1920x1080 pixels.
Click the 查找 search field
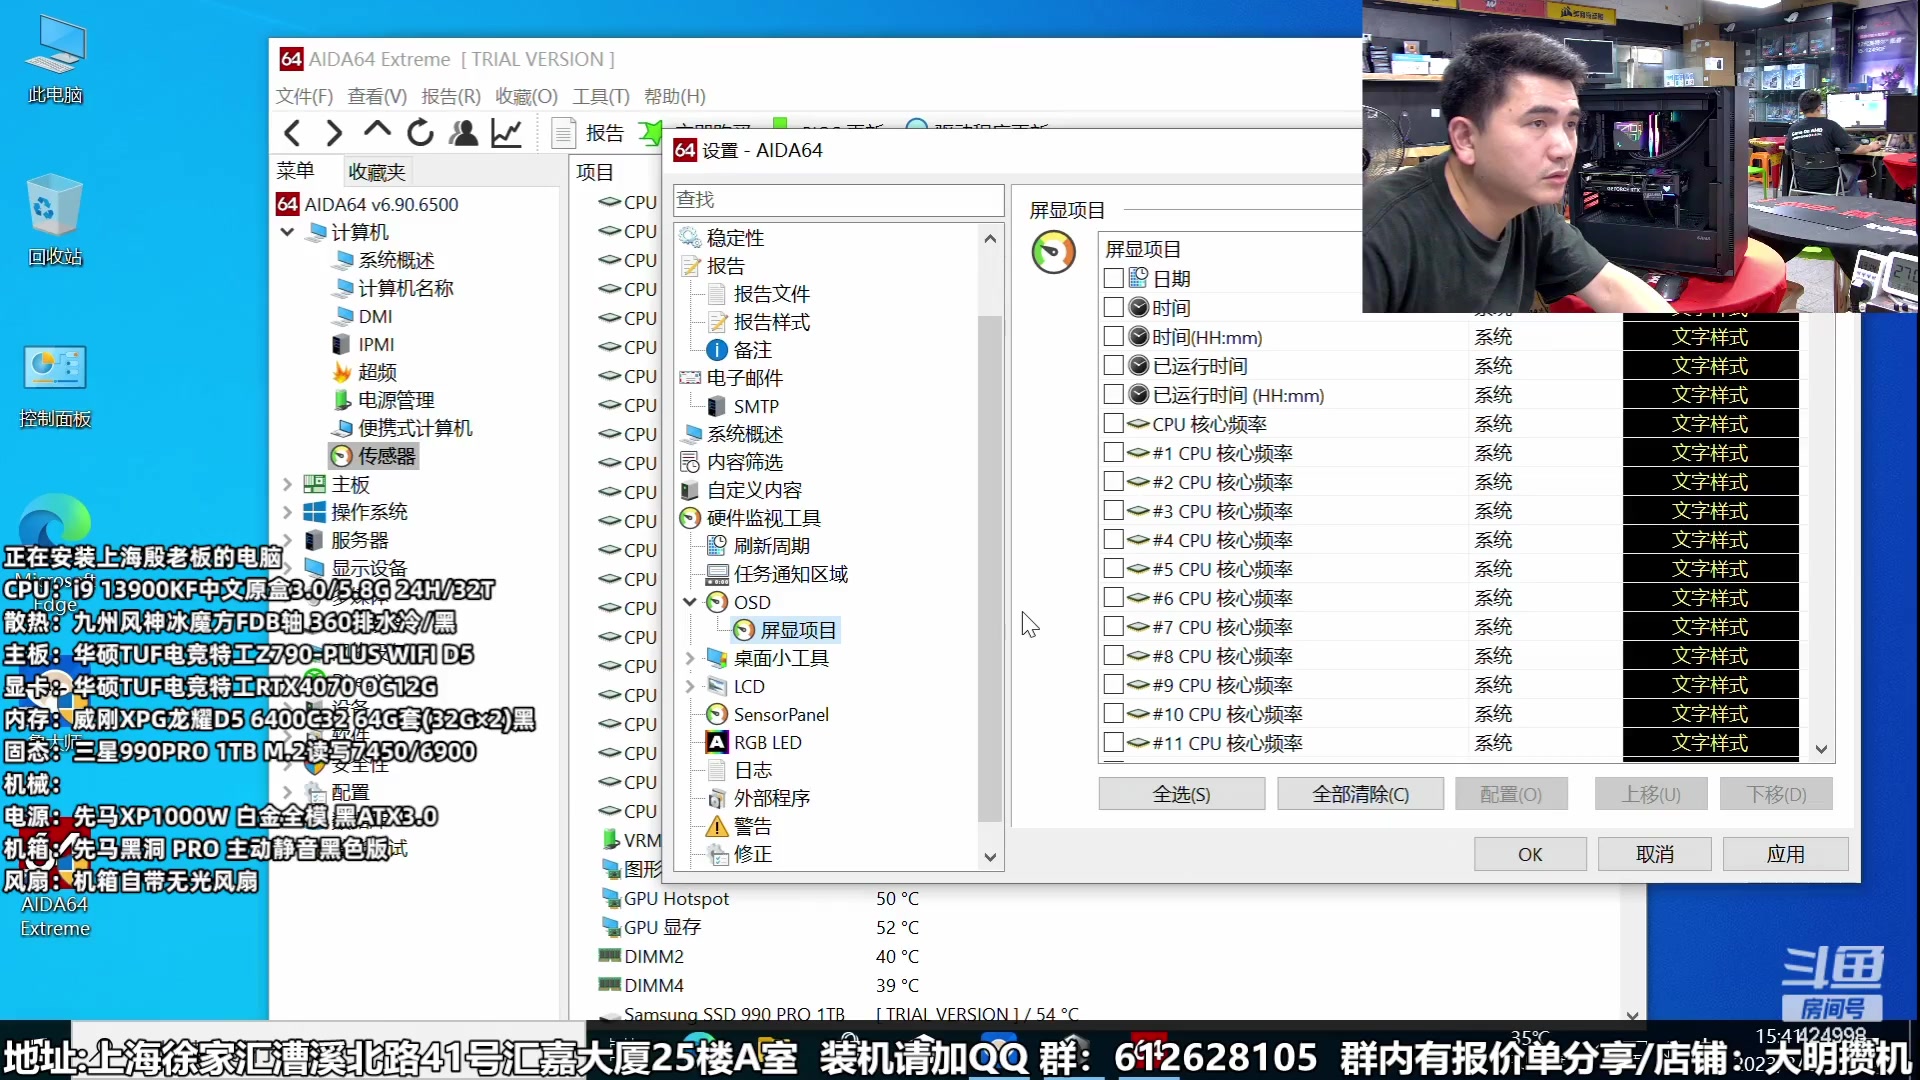click(x=838, y=199)
